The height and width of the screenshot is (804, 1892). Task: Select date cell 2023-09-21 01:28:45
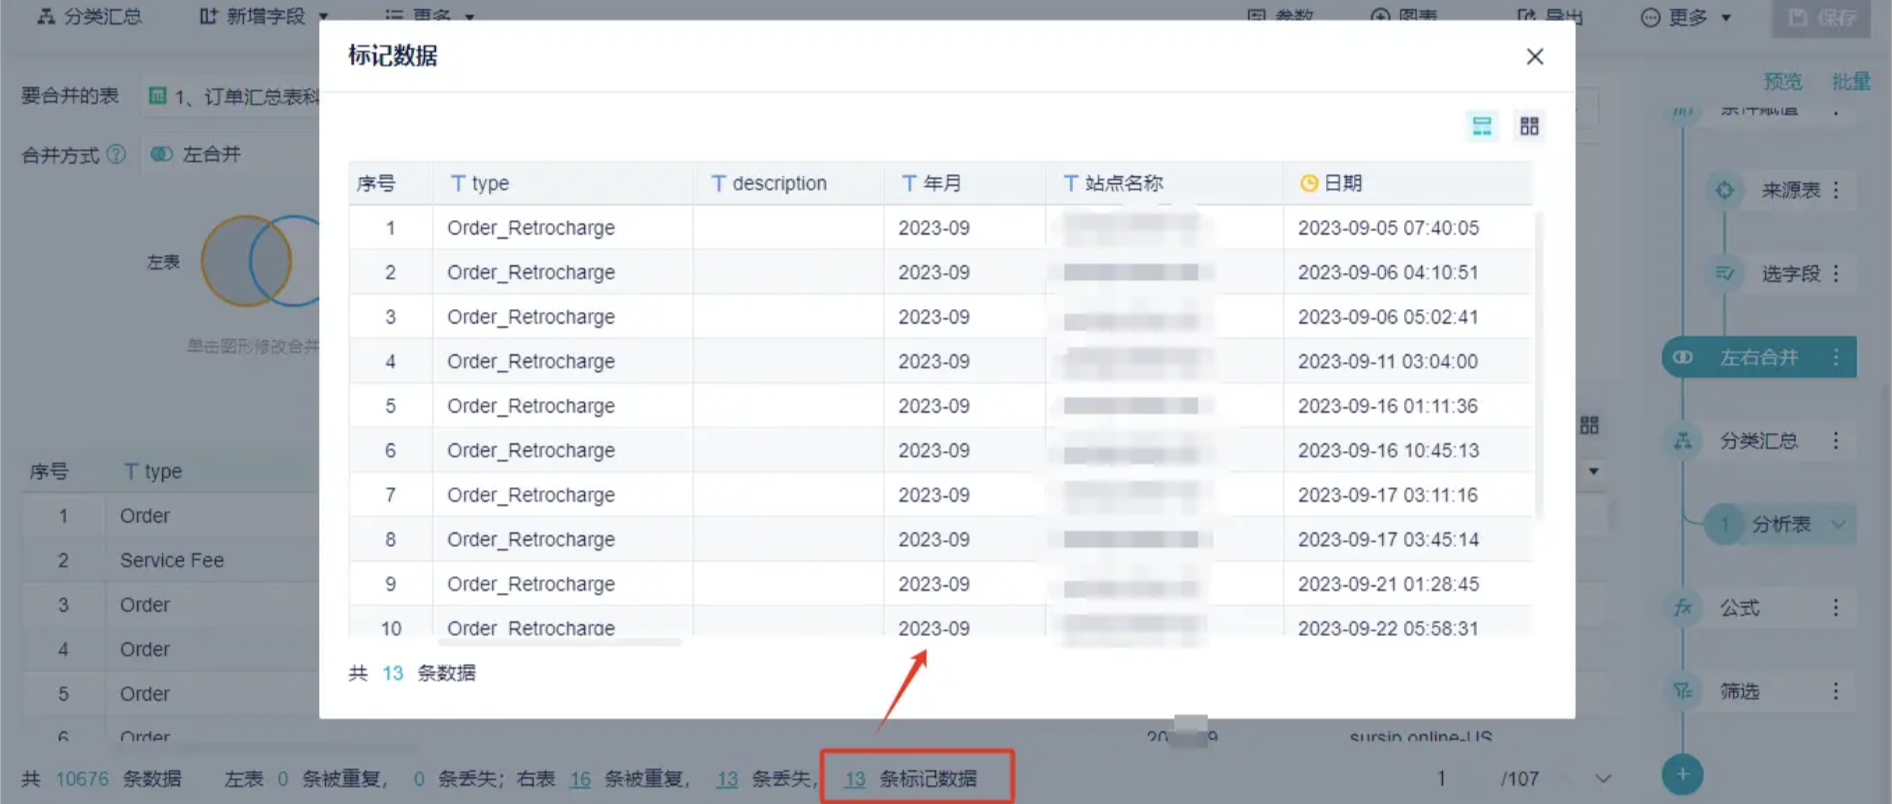[x=1388, y=584]
